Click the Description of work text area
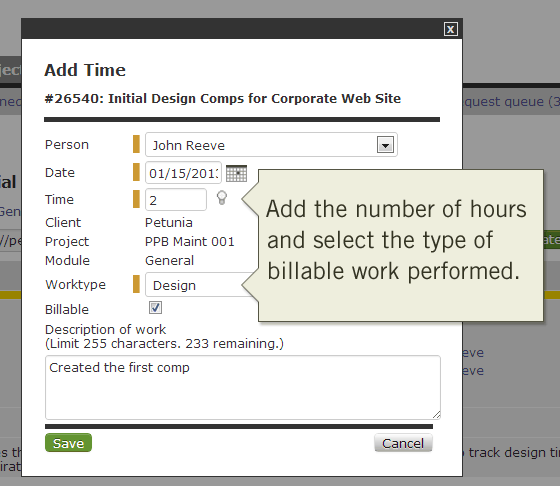560x486 pixels. 243,387
